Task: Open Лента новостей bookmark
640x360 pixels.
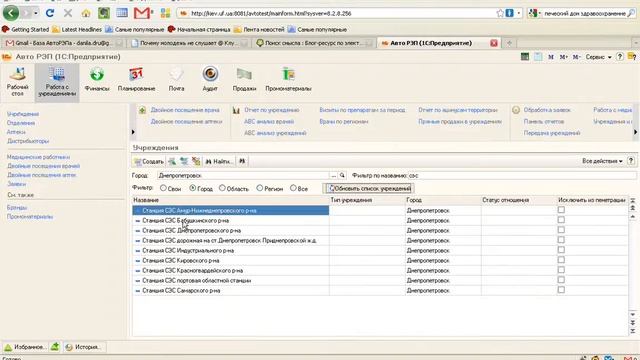Action: [x=259, y=29]
